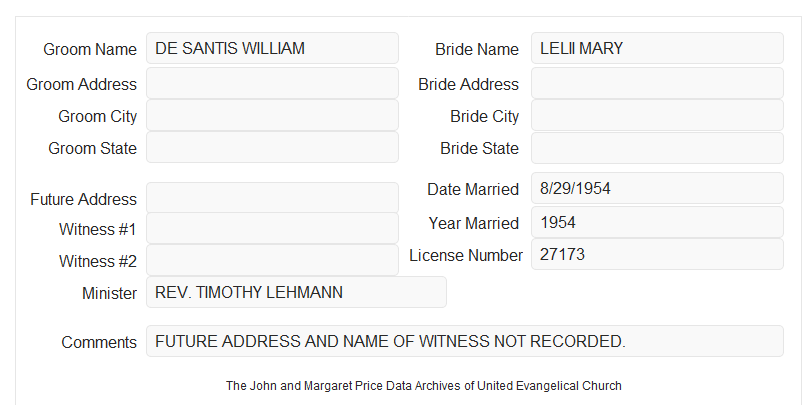Focus the Minister field with Rev. Timothy Lehmann

point(296,292)
